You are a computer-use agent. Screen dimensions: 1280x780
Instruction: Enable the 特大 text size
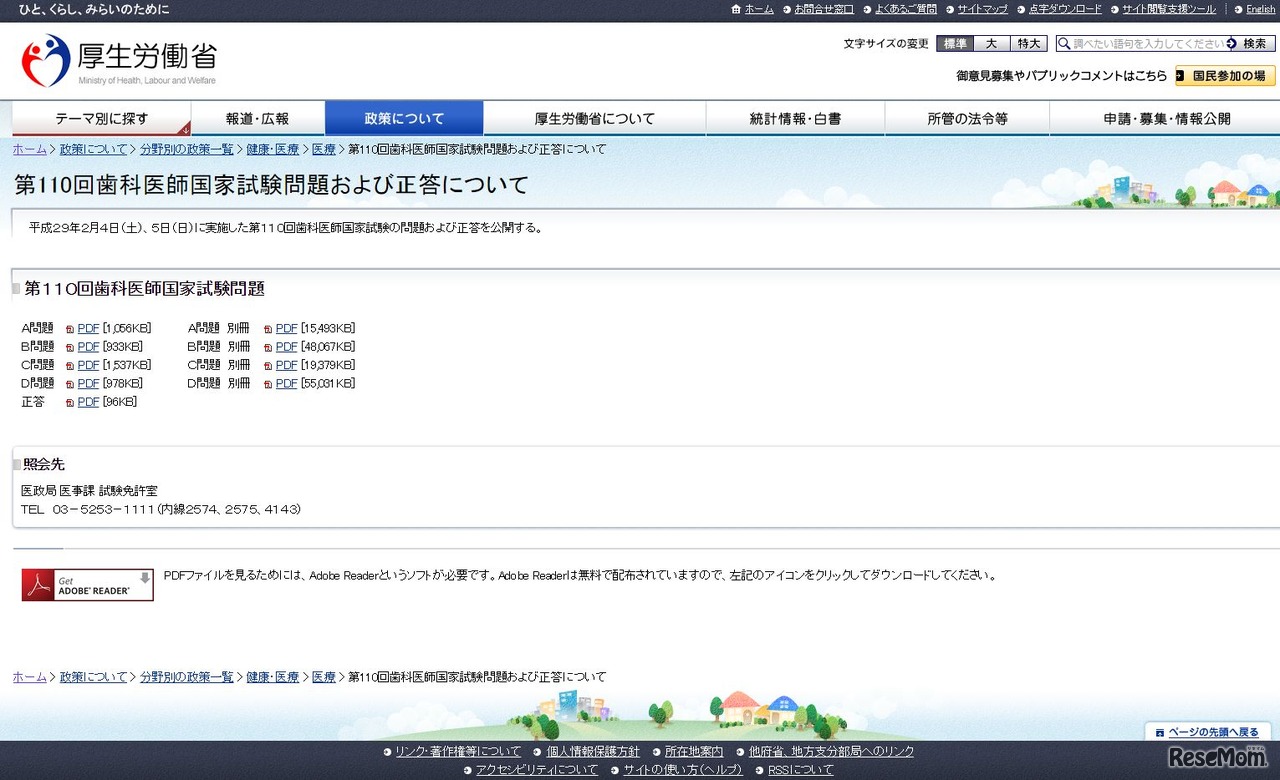(1028, 43)
